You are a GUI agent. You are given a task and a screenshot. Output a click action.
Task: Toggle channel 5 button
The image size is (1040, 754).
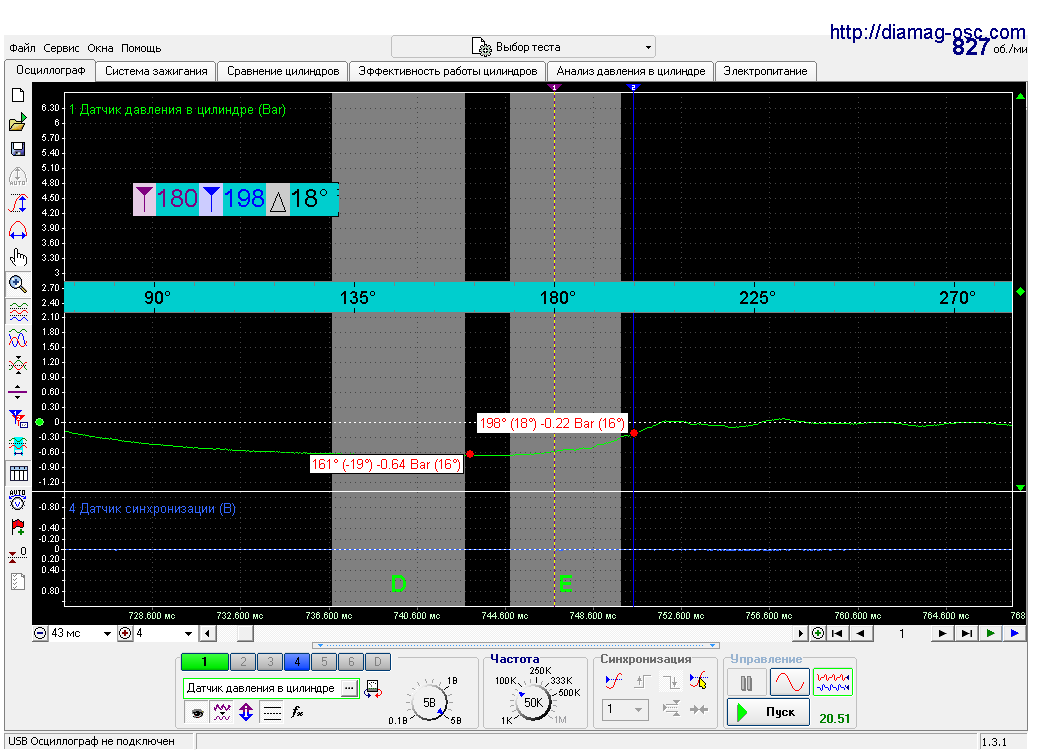(324, 661)
